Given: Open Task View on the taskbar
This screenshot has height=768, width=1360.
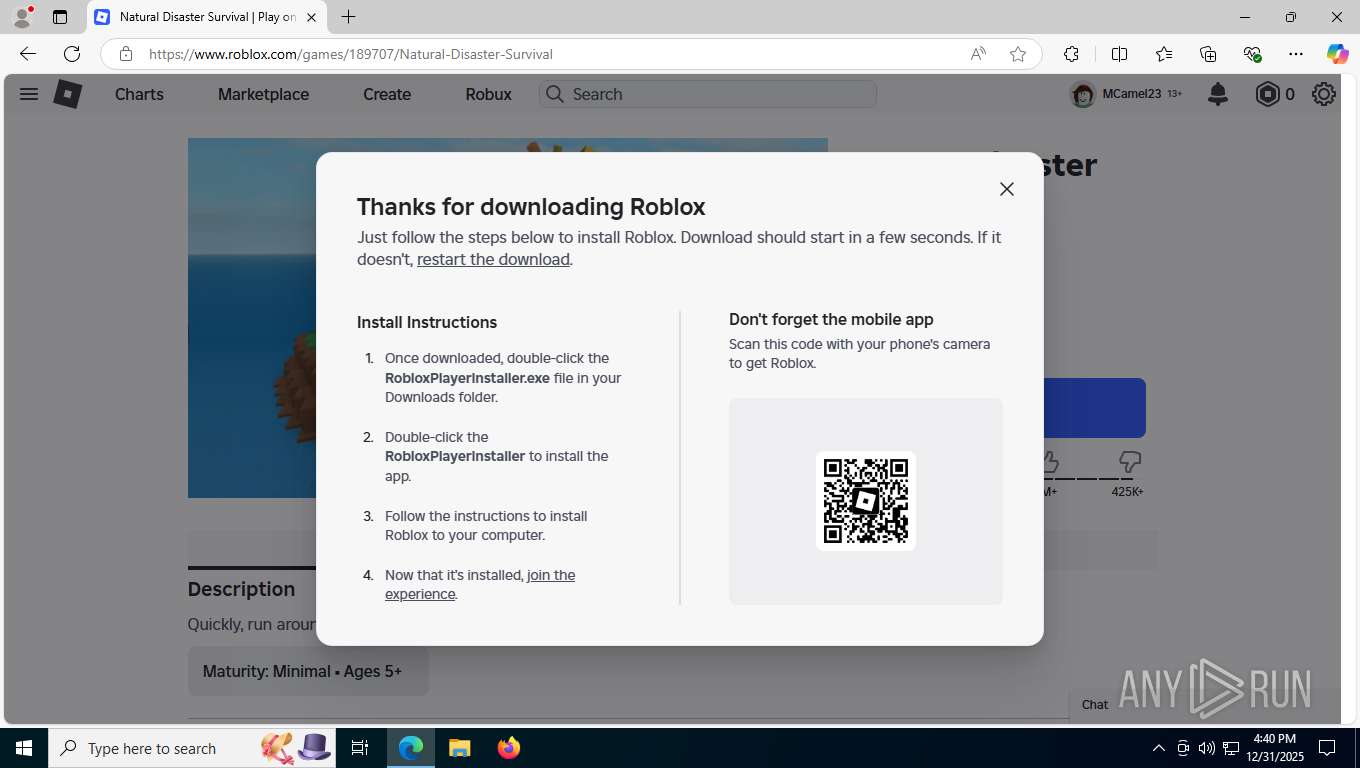Looking at the screenshot, I should point(360,748).
